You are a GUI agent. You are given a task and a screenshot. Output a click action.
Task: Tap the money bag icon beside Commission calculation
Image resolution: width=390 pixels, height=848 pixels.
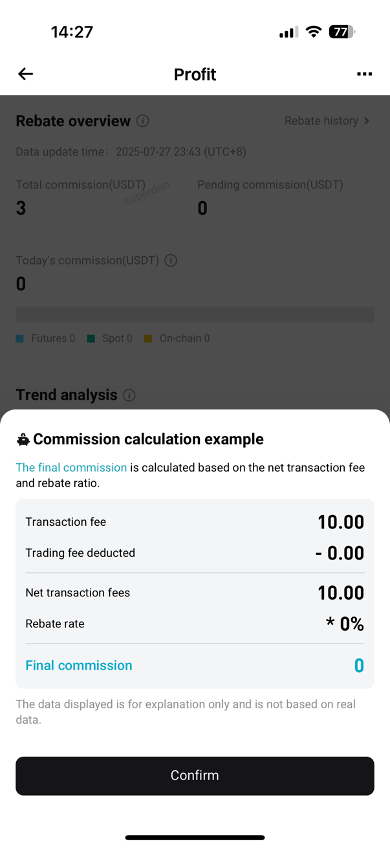point(23,439)
